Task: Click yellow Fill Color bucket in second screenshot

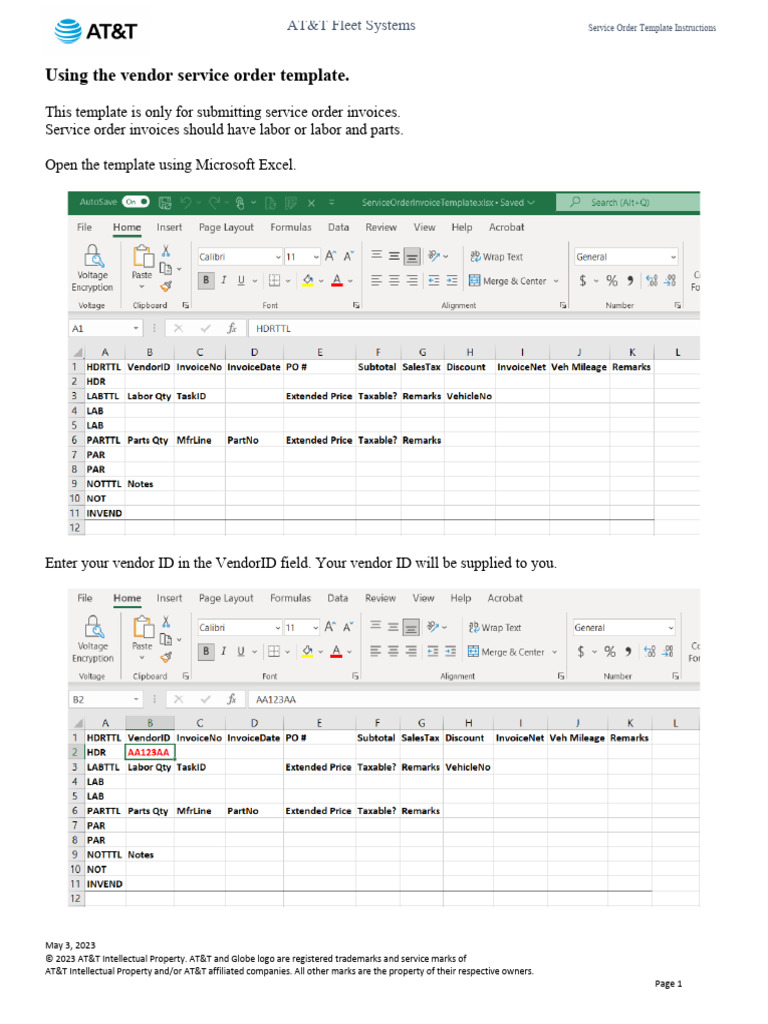Action: point(307,652)
